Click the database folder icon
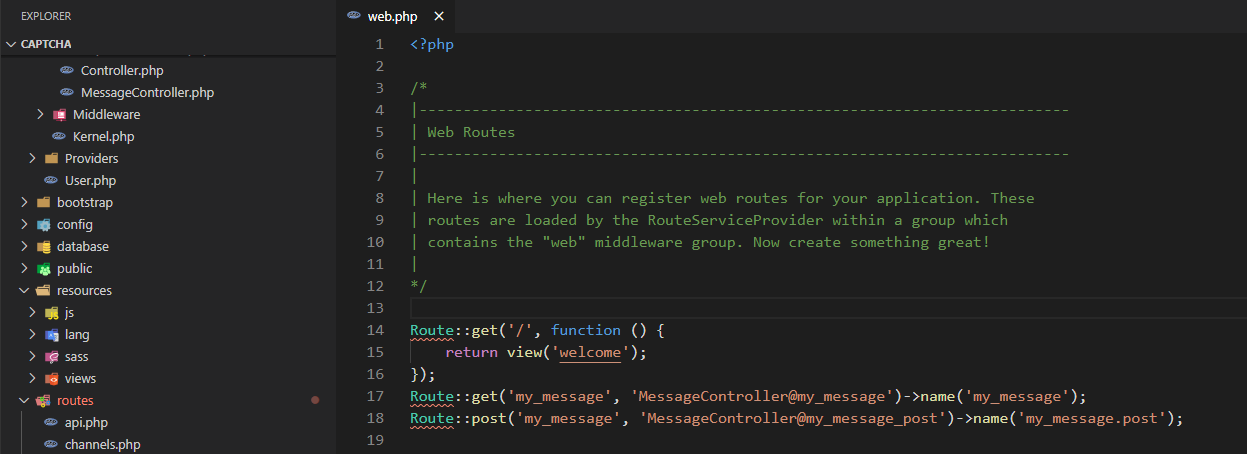This screenshot has height=454, width=1247. pyautogui.click(x=44, y=246)
